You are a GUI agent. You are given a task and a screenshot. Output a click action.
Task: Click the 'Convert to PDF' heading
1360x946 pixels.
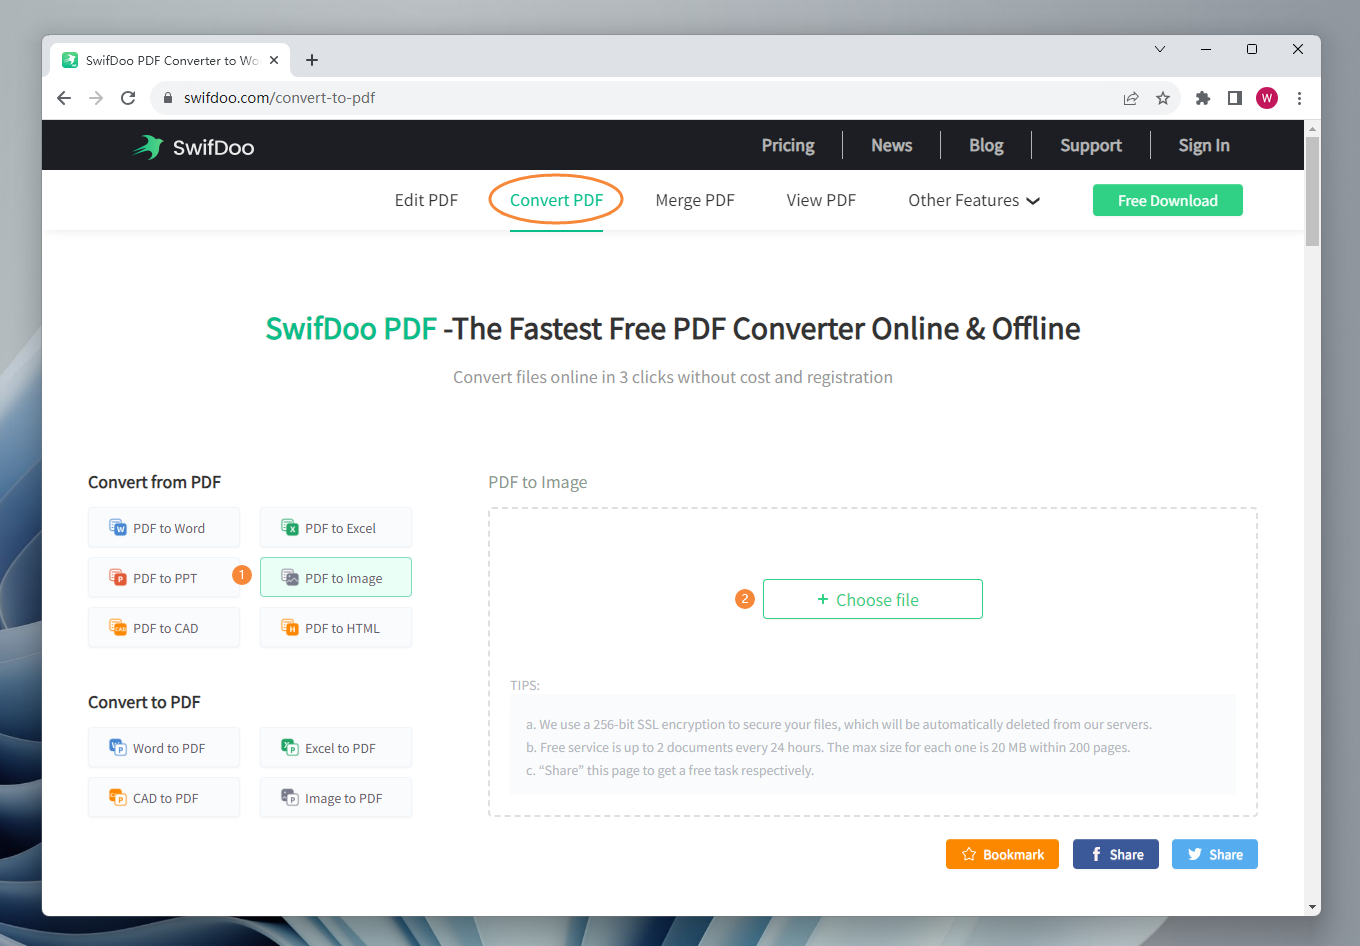pyautogui.click(x=144, y=702)
